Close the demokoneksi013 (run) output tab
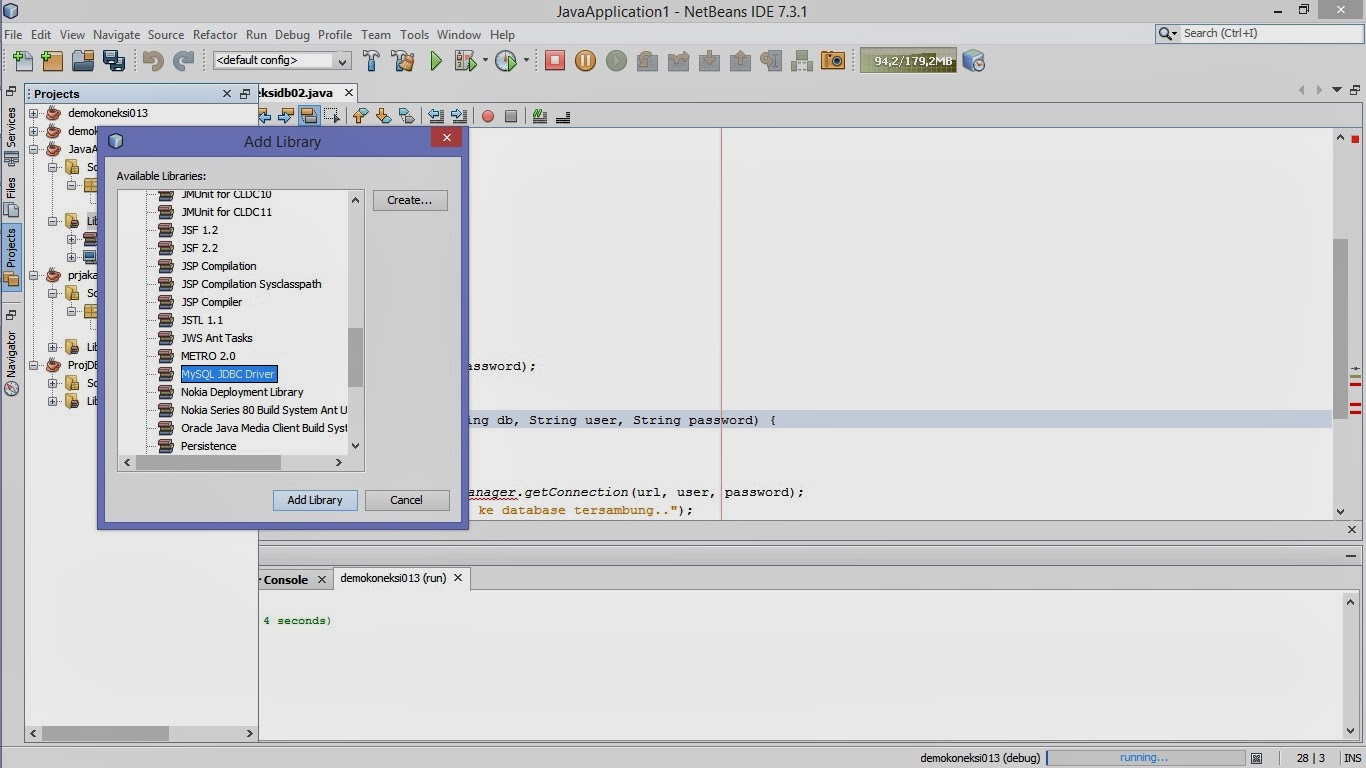This screenshot has height=768, width=1366. (458, 578)
